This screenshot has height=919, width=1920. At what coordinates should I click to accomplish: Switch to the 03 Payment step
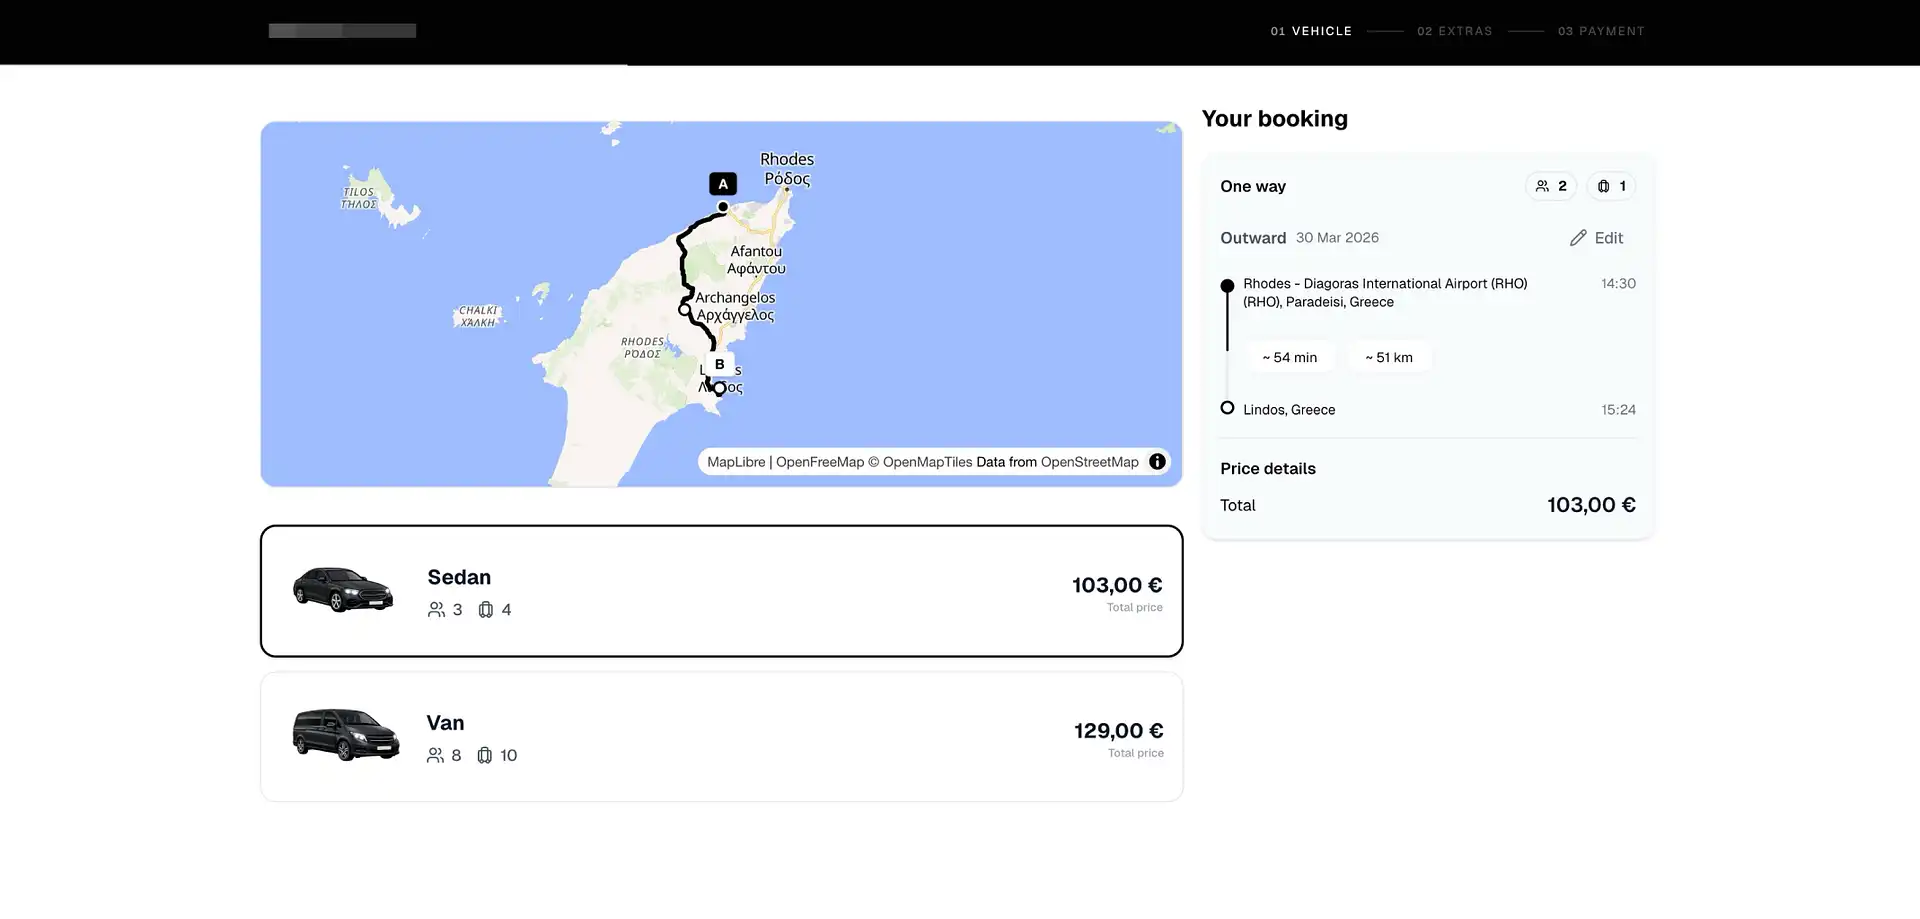click(x=1602, y=31)
